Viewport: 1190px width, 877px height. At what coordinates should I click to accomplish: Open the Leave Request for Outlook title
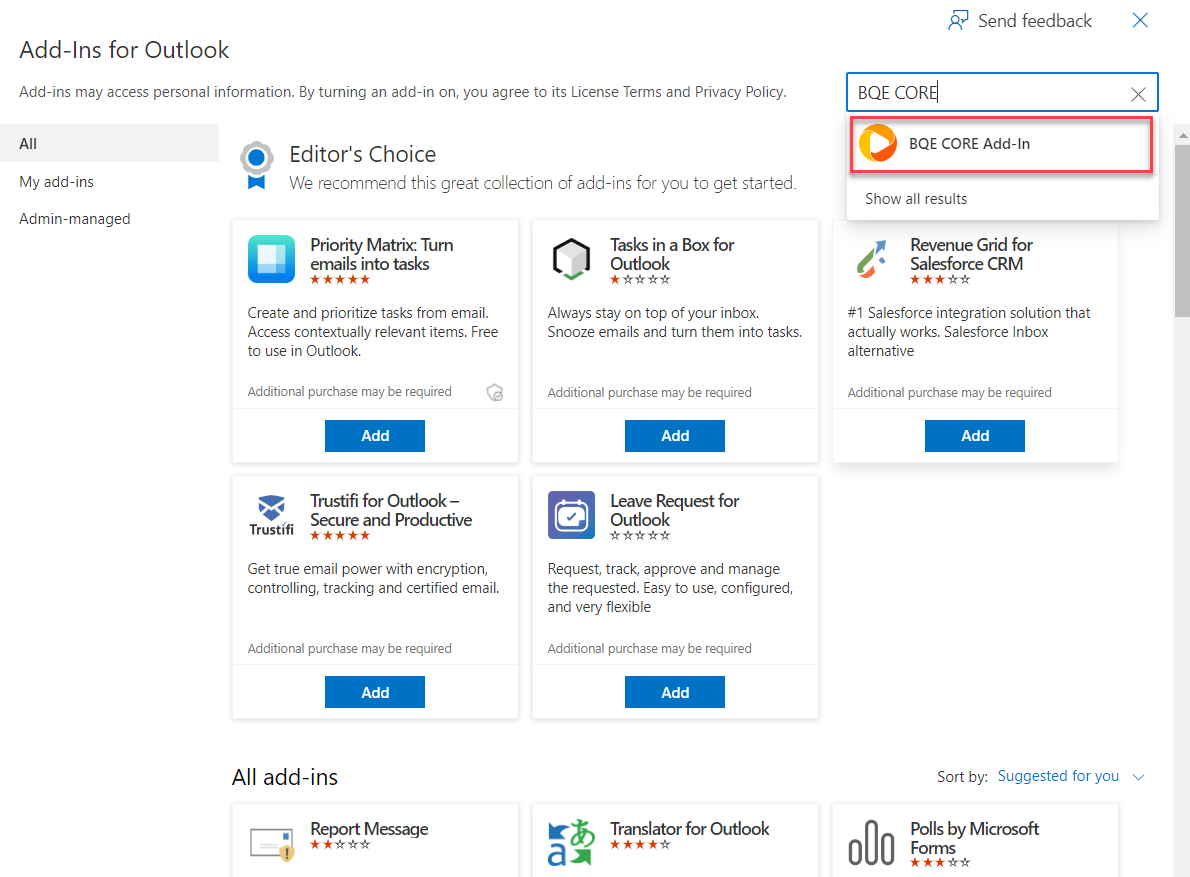click(x=675, y=511)
